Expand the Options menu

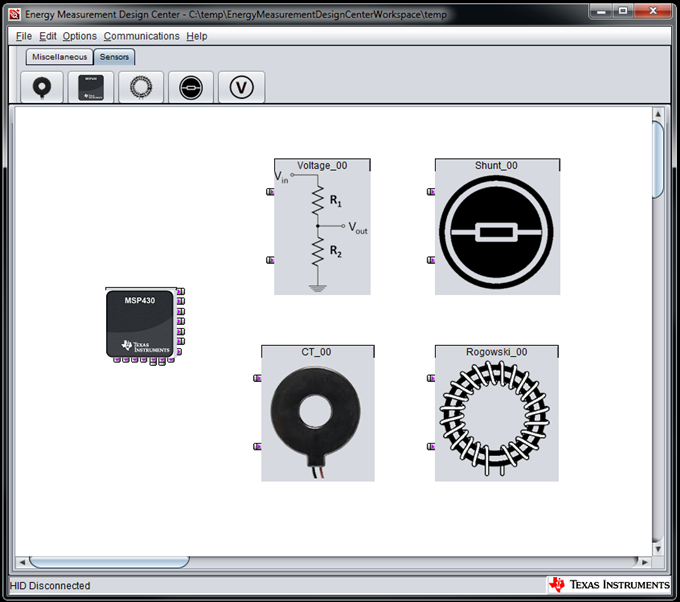pos(80,36)
